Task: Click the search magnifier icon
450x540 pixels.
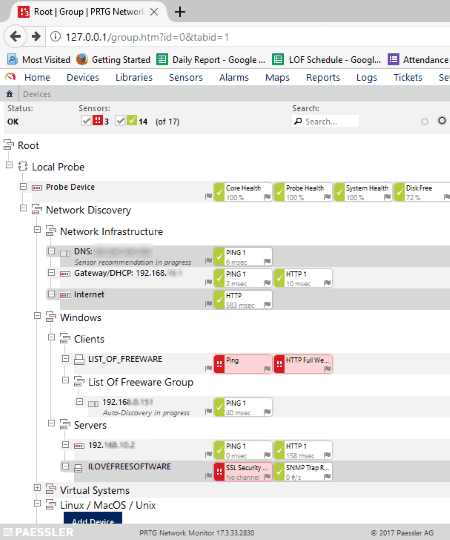Action: (298, 121)
